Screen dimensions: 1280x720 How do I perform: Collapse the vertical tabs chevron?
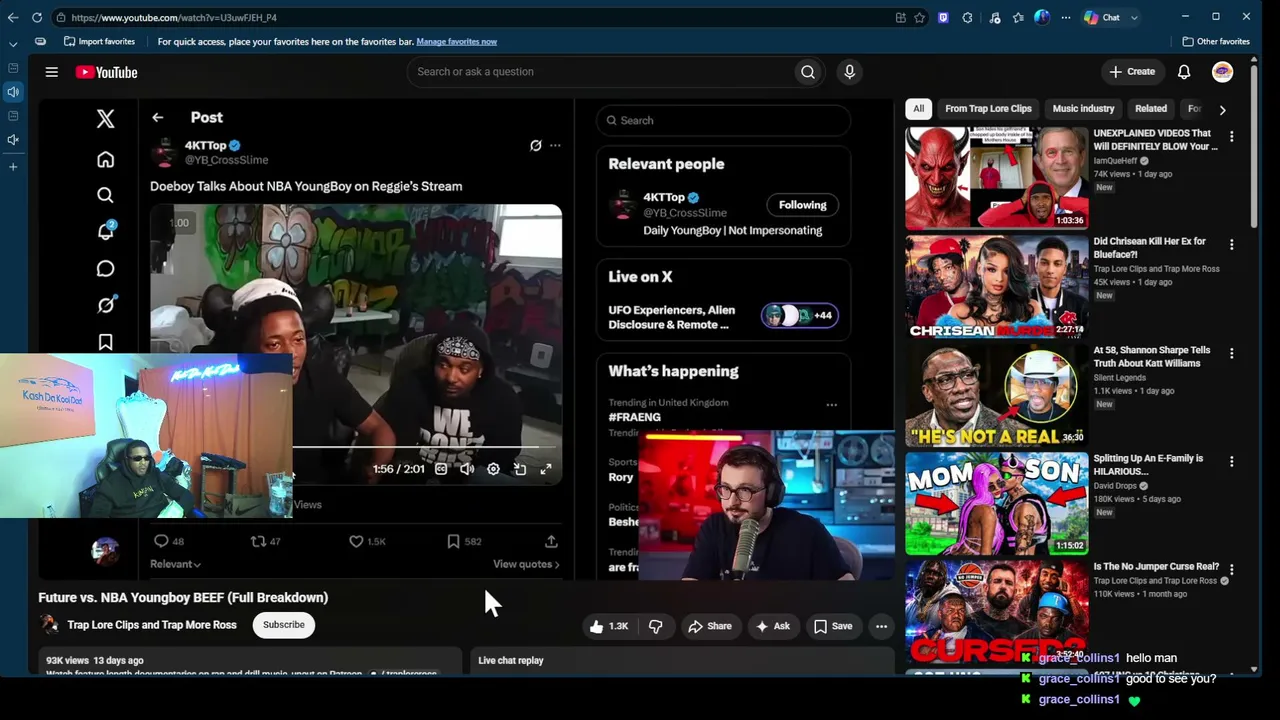[13, 44]
